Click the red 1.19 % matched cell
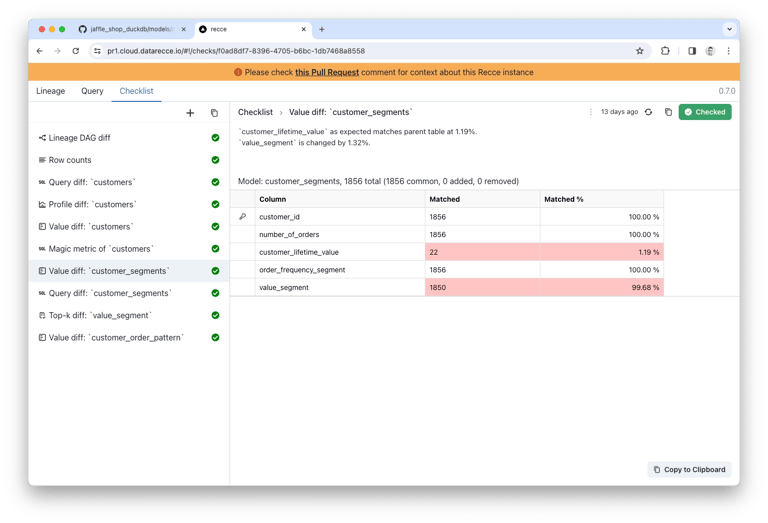The image size is (768, 523). [x=602, y=252]
